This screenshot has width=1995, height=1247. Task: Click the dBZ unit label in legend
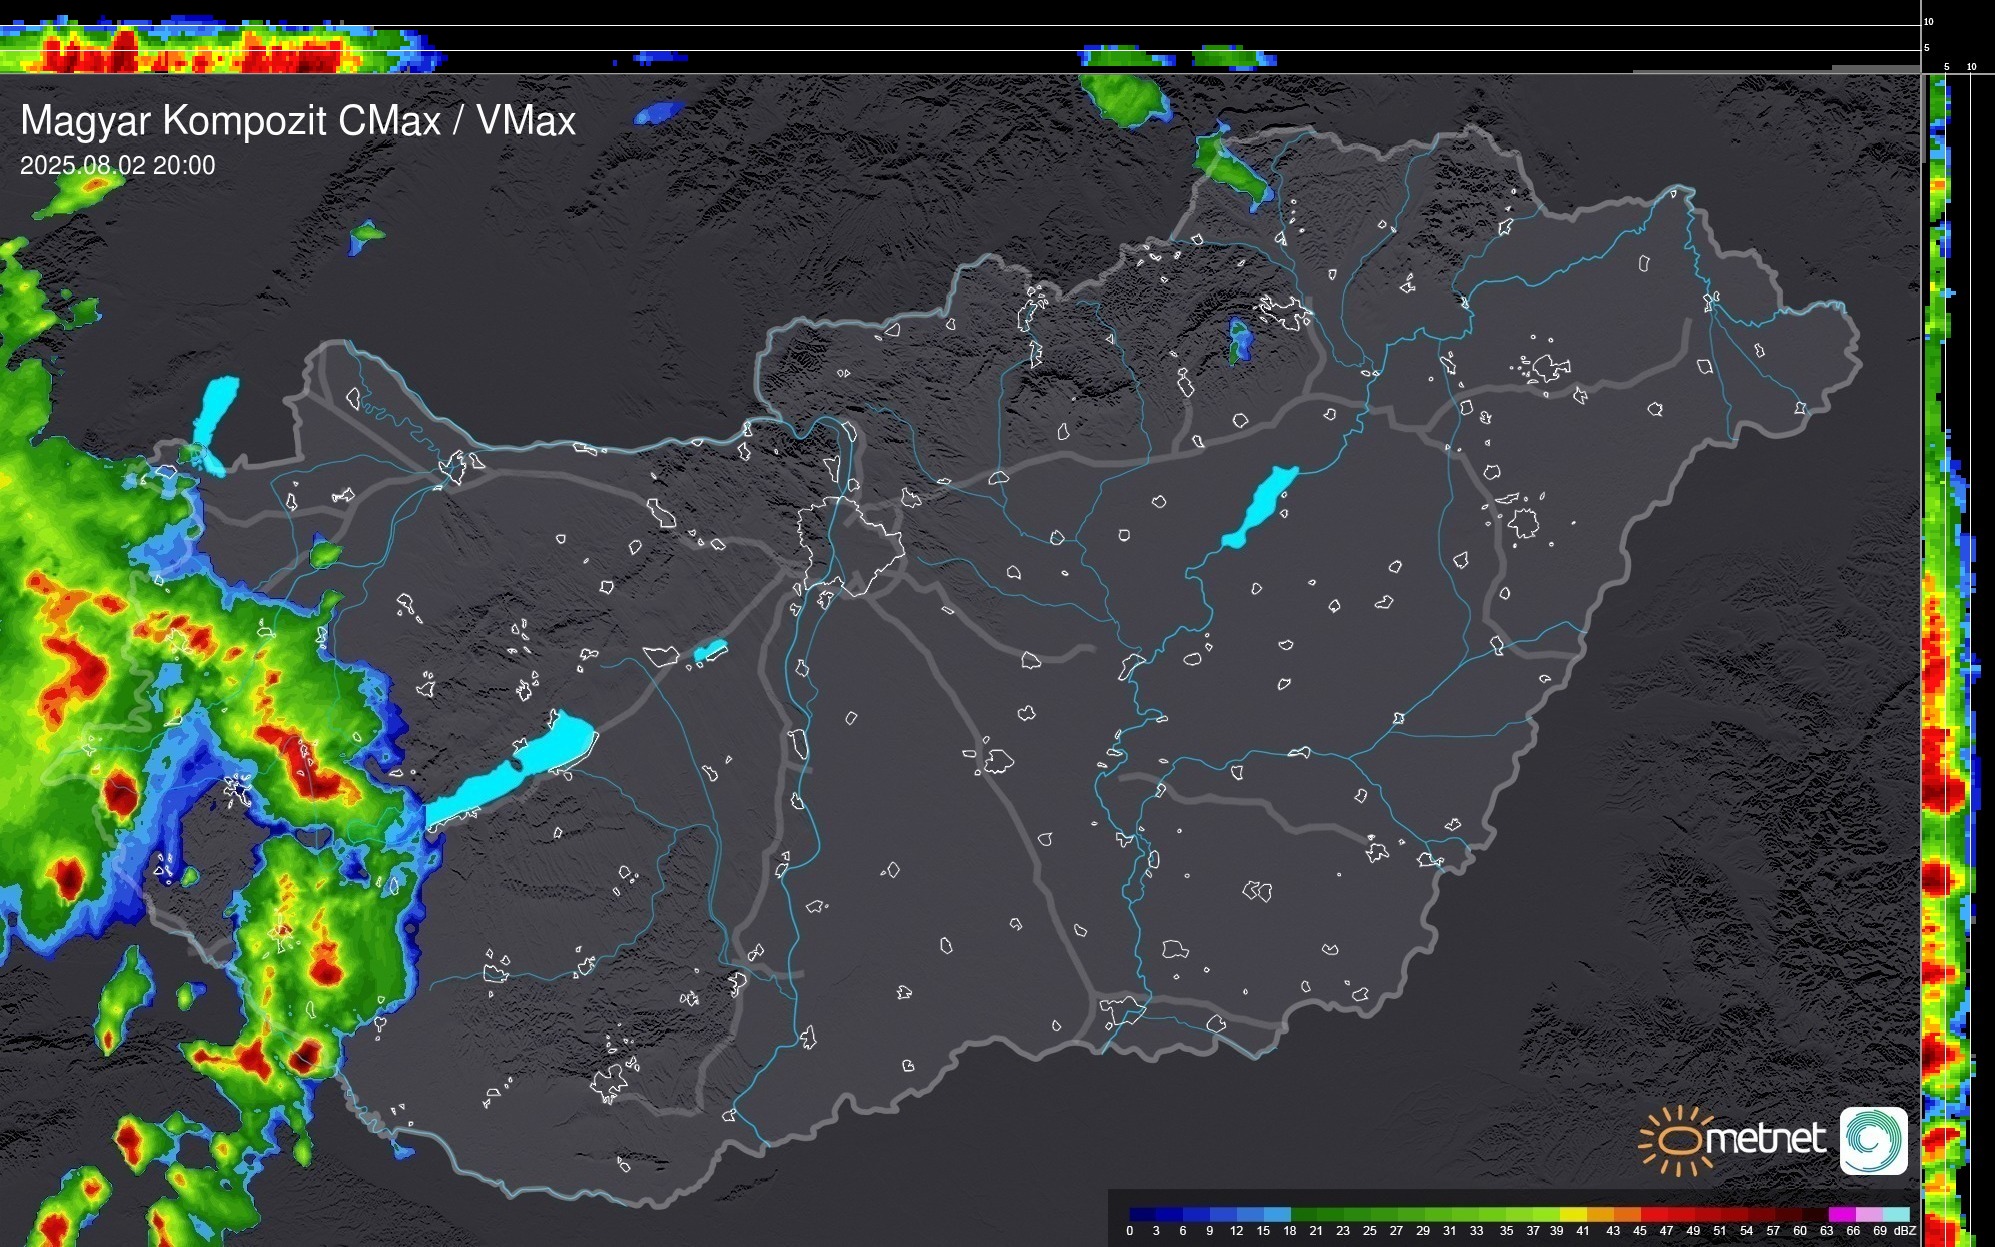click(x=1904, y=1231)
